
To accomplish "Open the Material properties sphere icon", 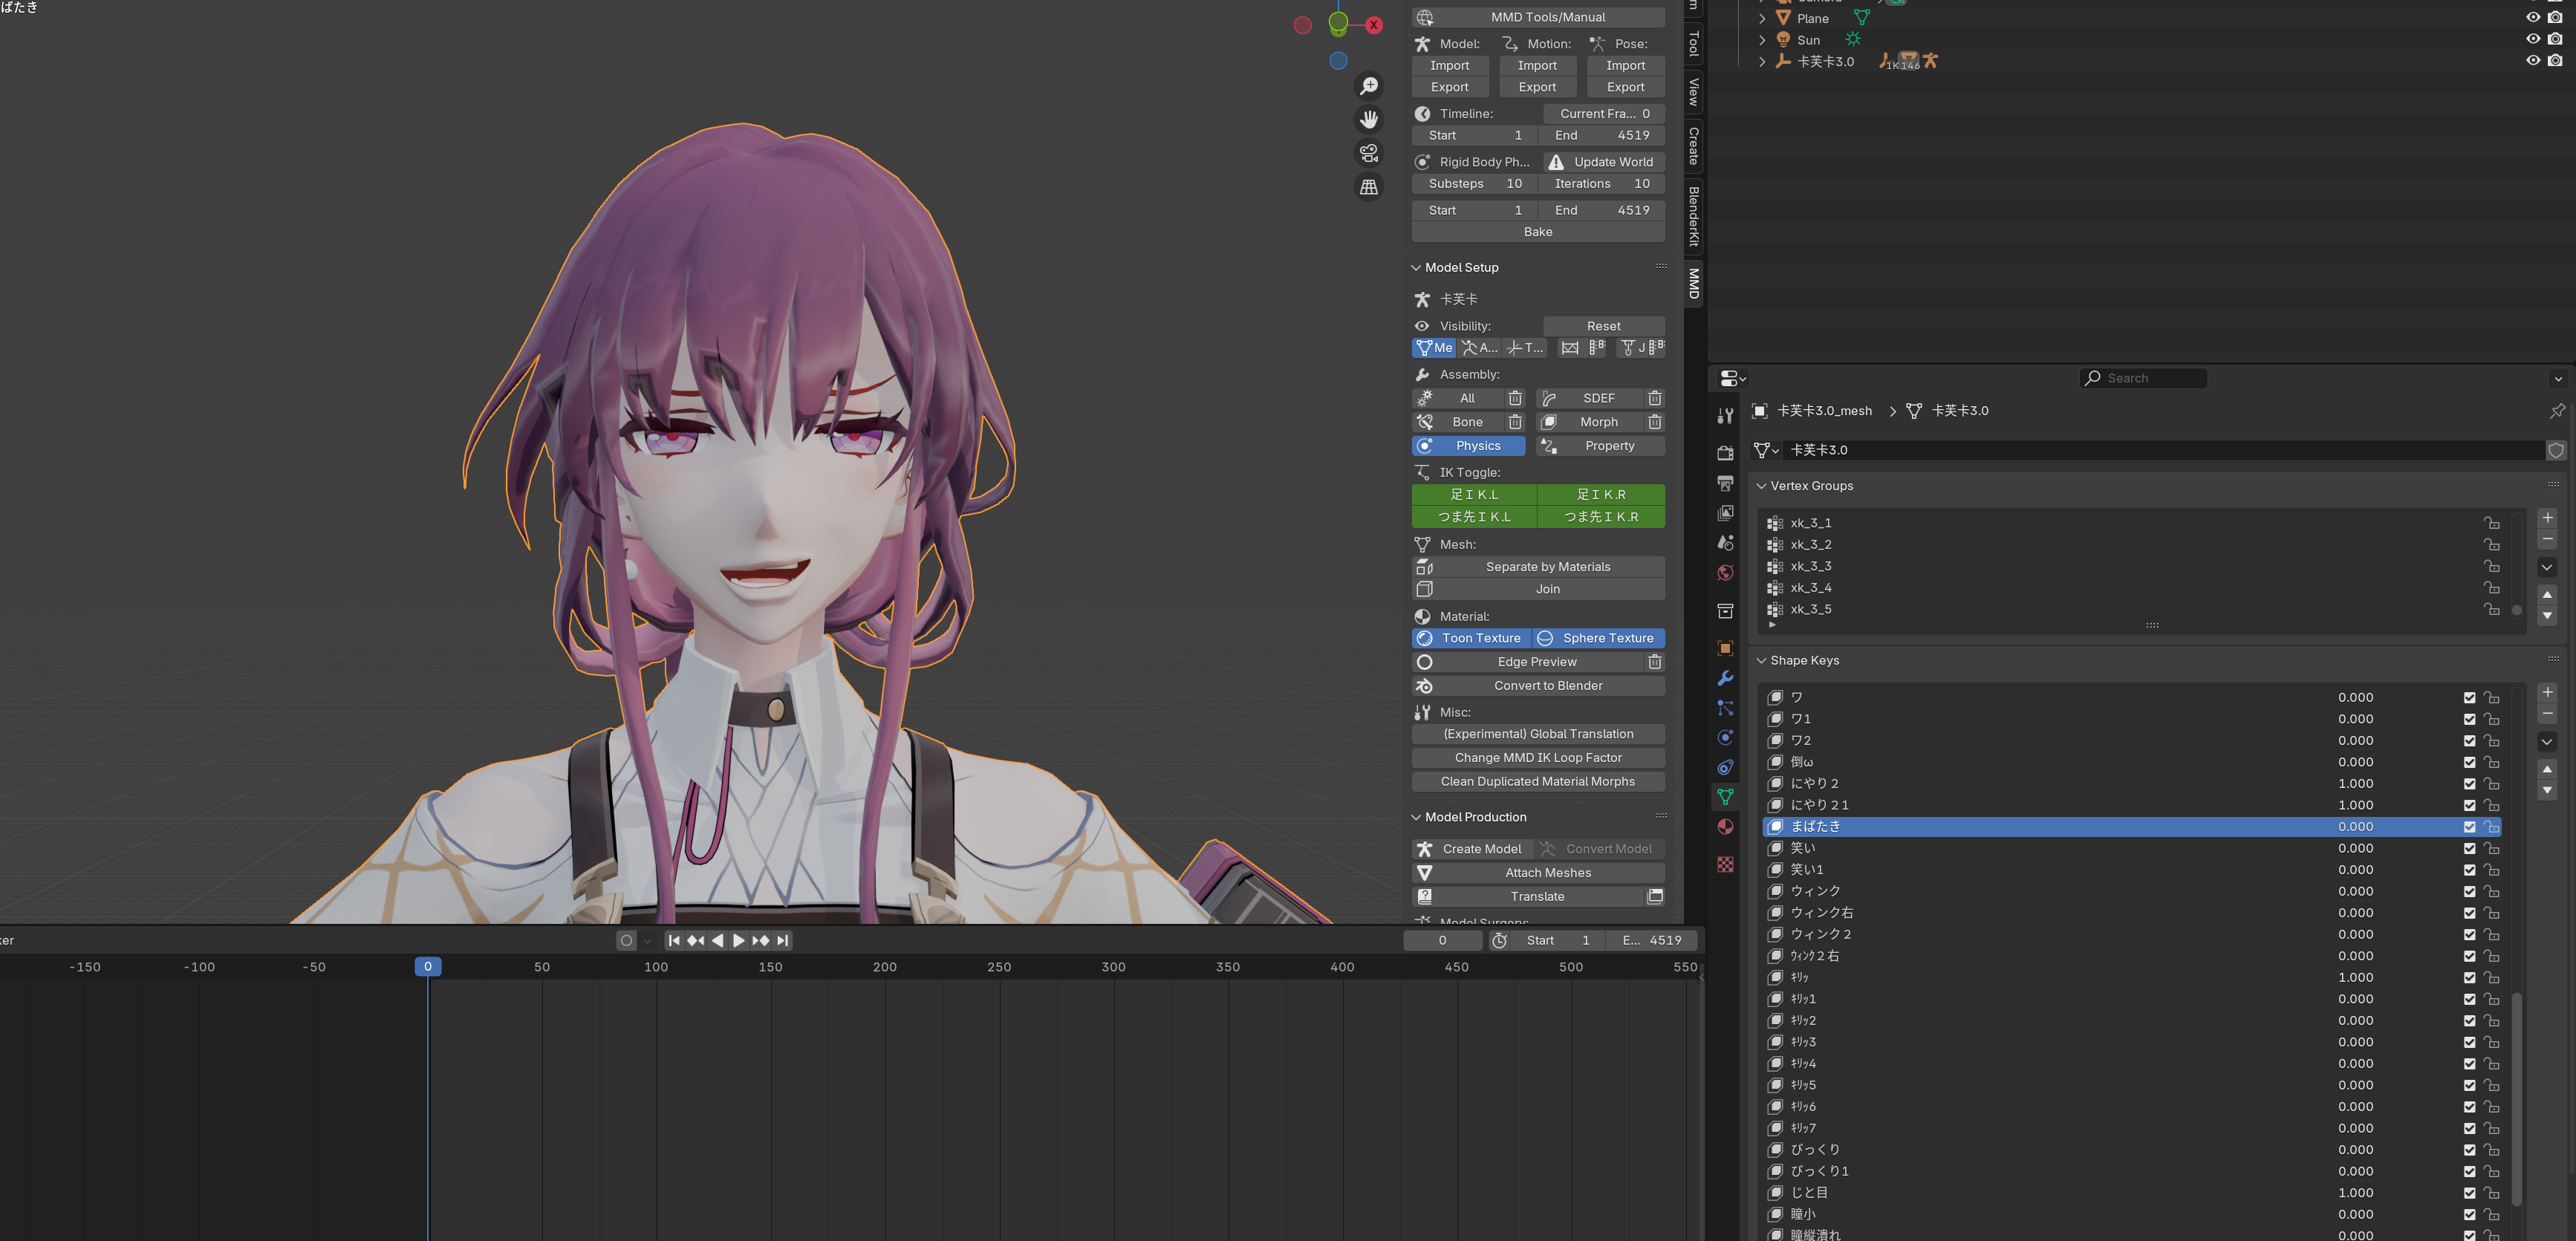I will point(1725,826).
